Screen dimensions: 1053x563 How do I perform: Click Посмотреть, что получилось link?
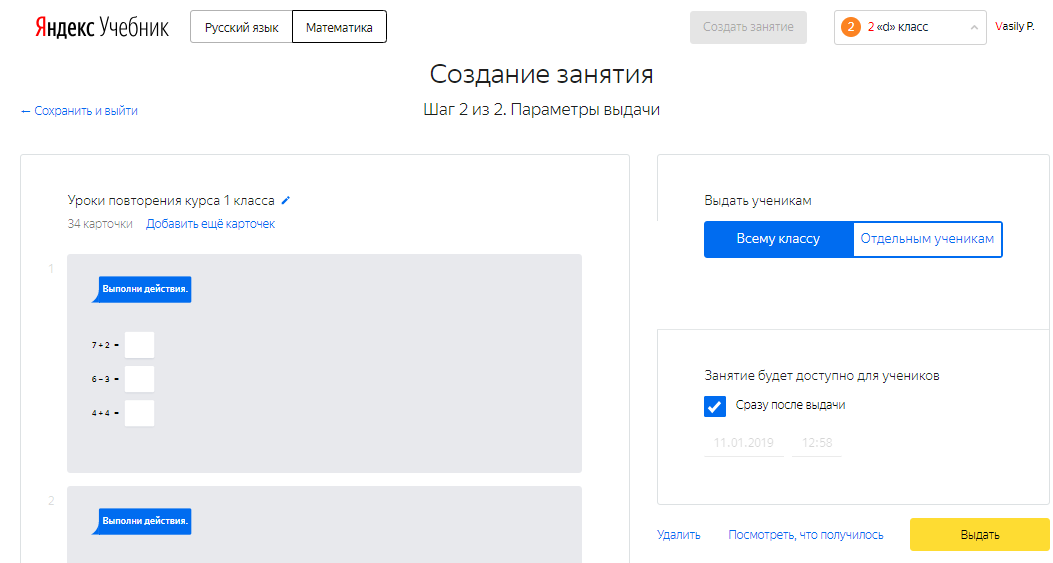point(806,535)
